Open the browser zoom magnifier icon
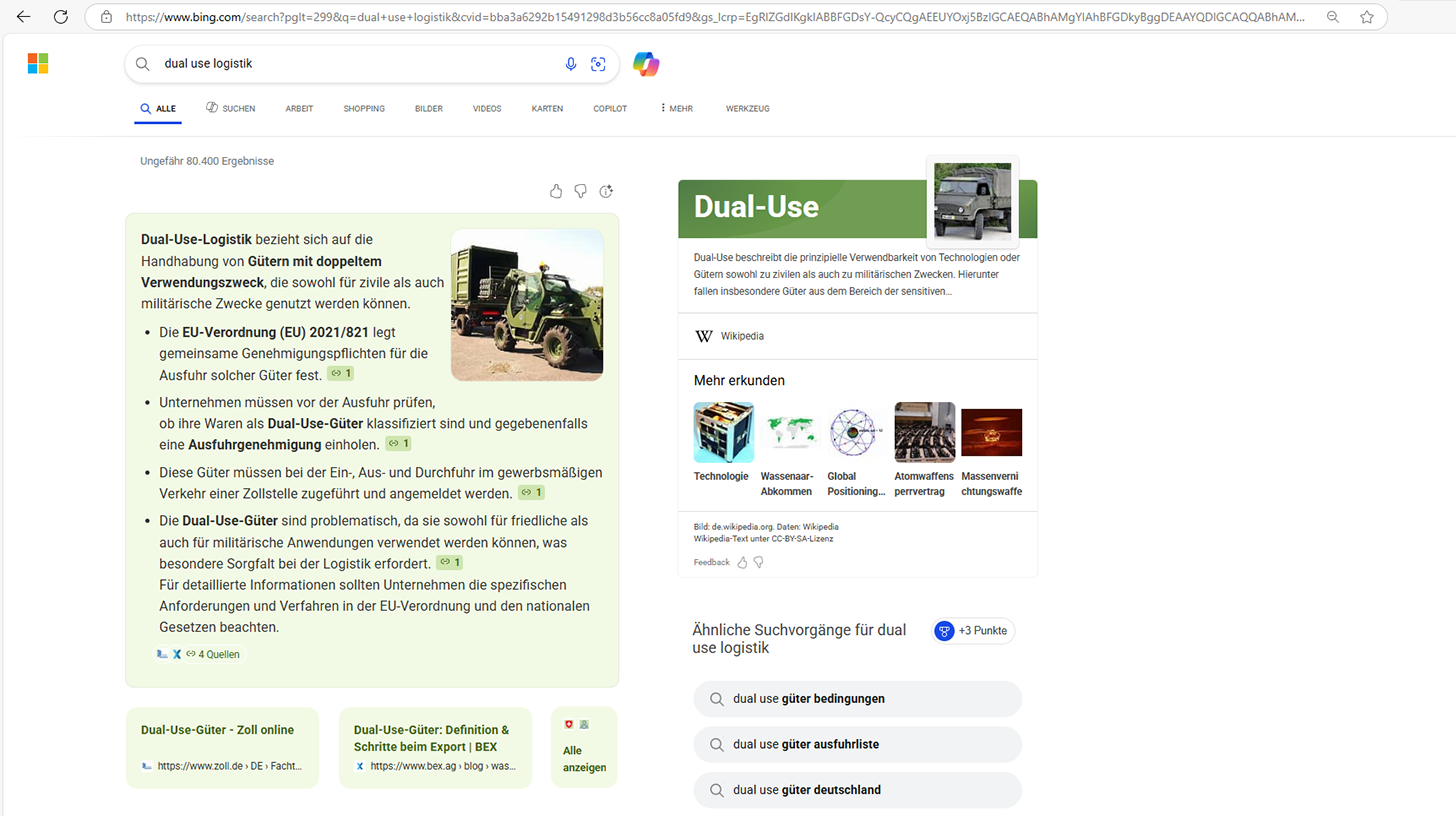Image resolution: width=1456 pixels, height=816 pixels. pyautogui.click(x=1332, y=17)
